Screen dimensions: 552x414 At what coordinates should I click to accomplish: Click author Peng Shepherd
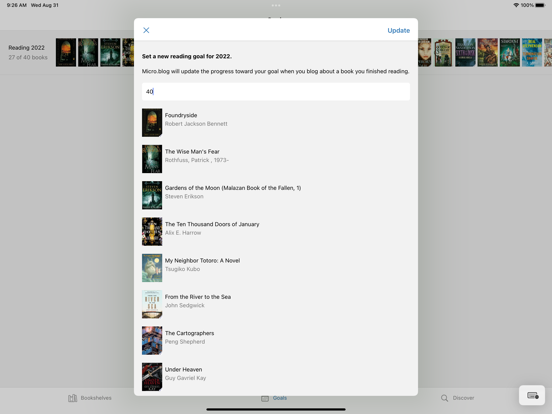point(185,341)
